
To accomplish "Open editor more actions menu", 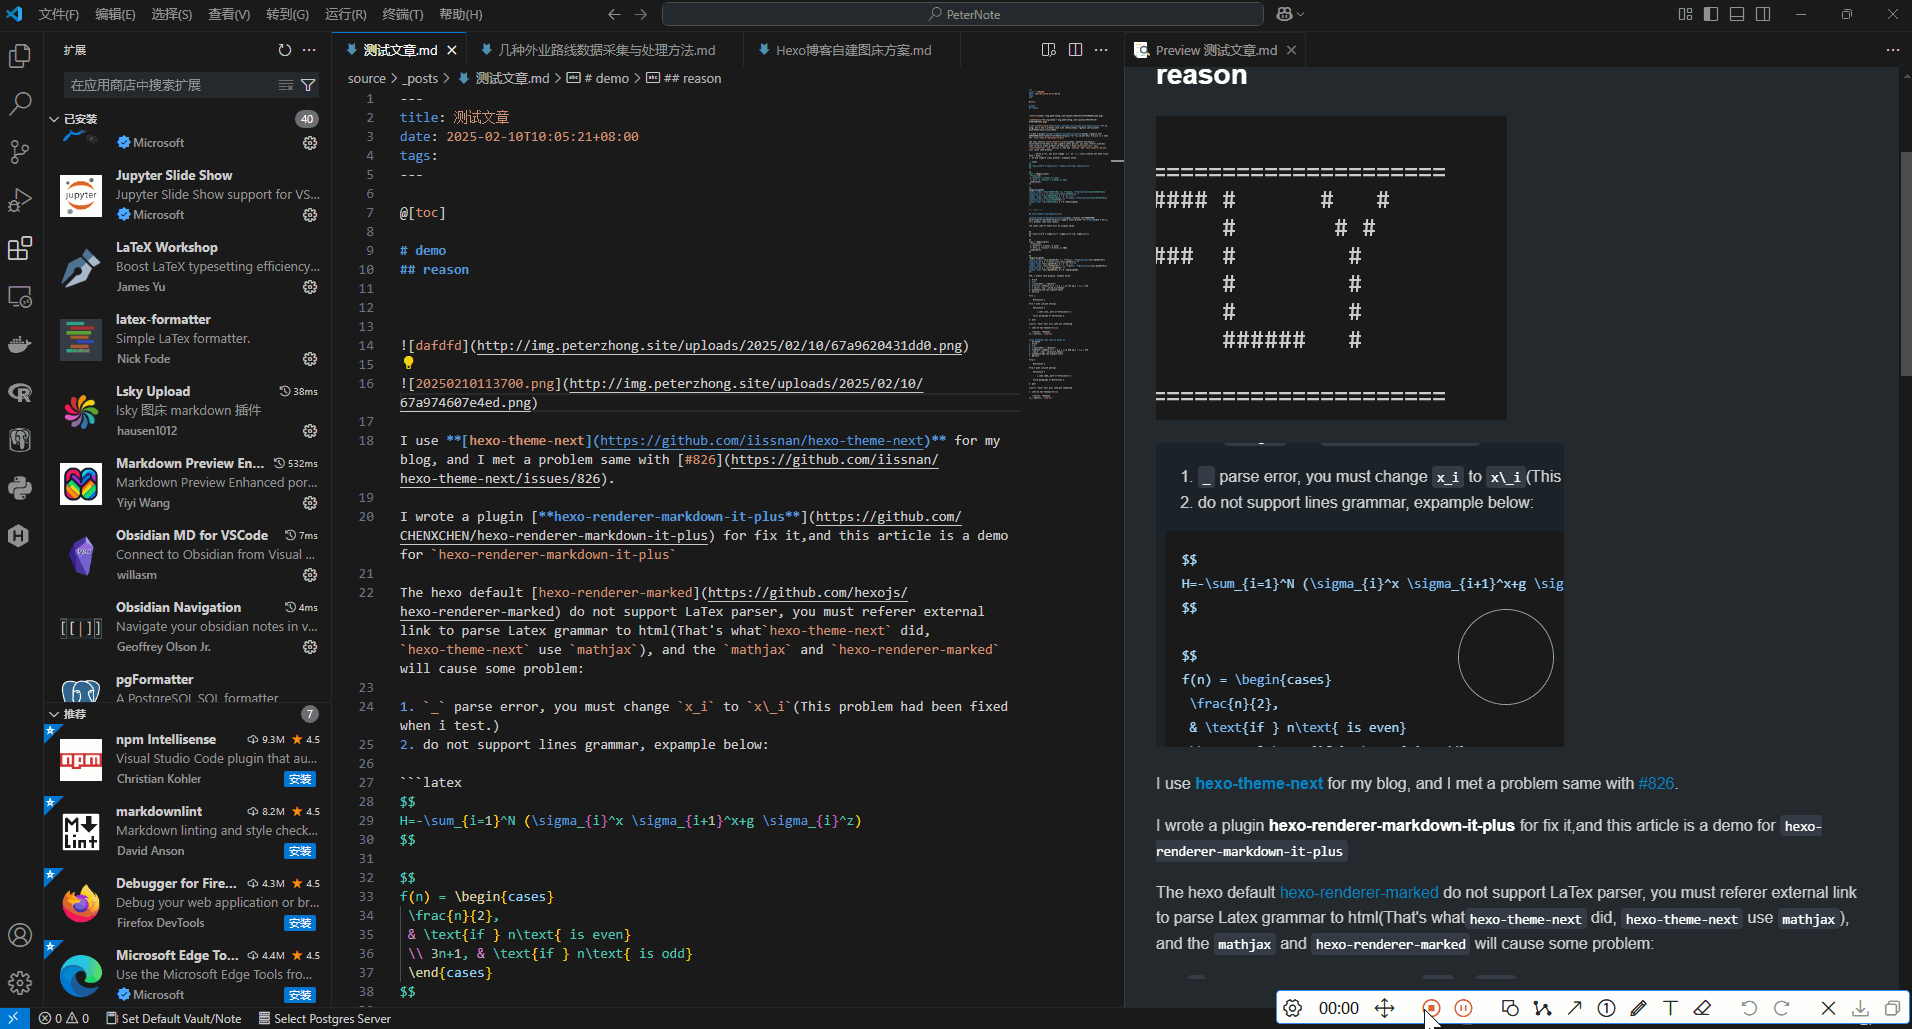I will click(x=1101, y=50).
